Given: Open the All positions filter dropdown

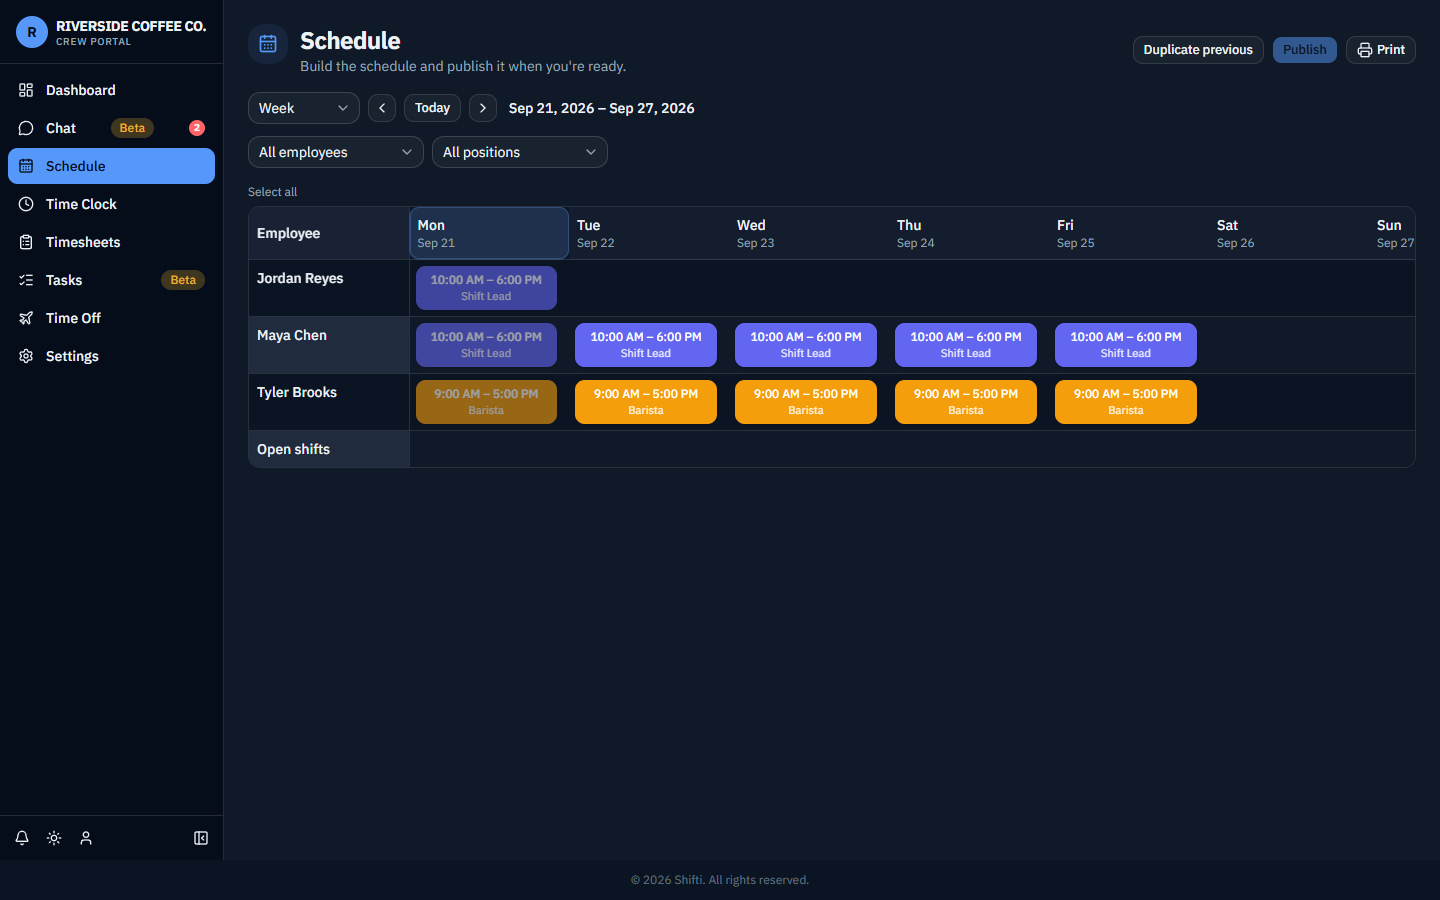Looking at the screenshot, I should [520, 152].
